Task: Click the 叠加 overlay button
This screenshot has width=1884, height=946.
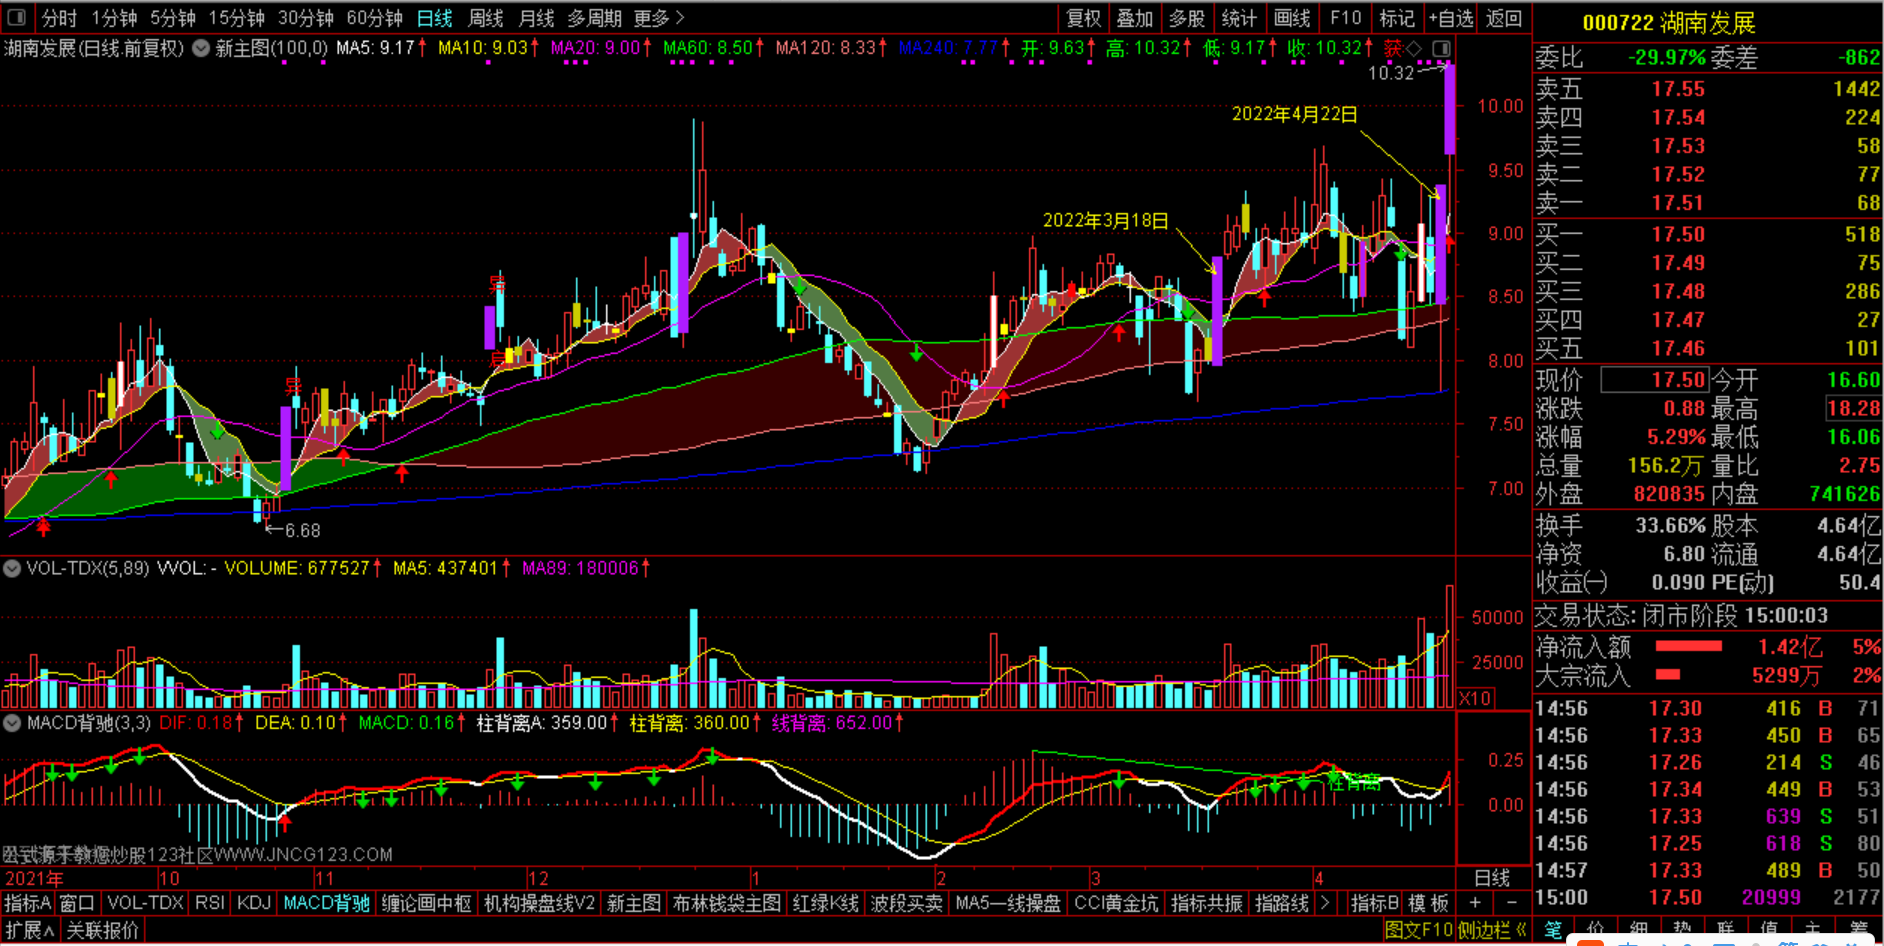Action: click(x=1135, y=18)
